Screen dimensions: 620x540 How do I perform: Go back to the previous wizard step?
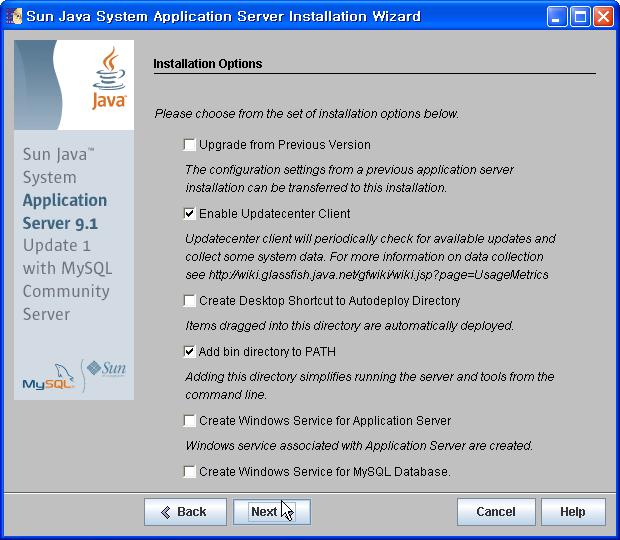click(x=185, y=512)
